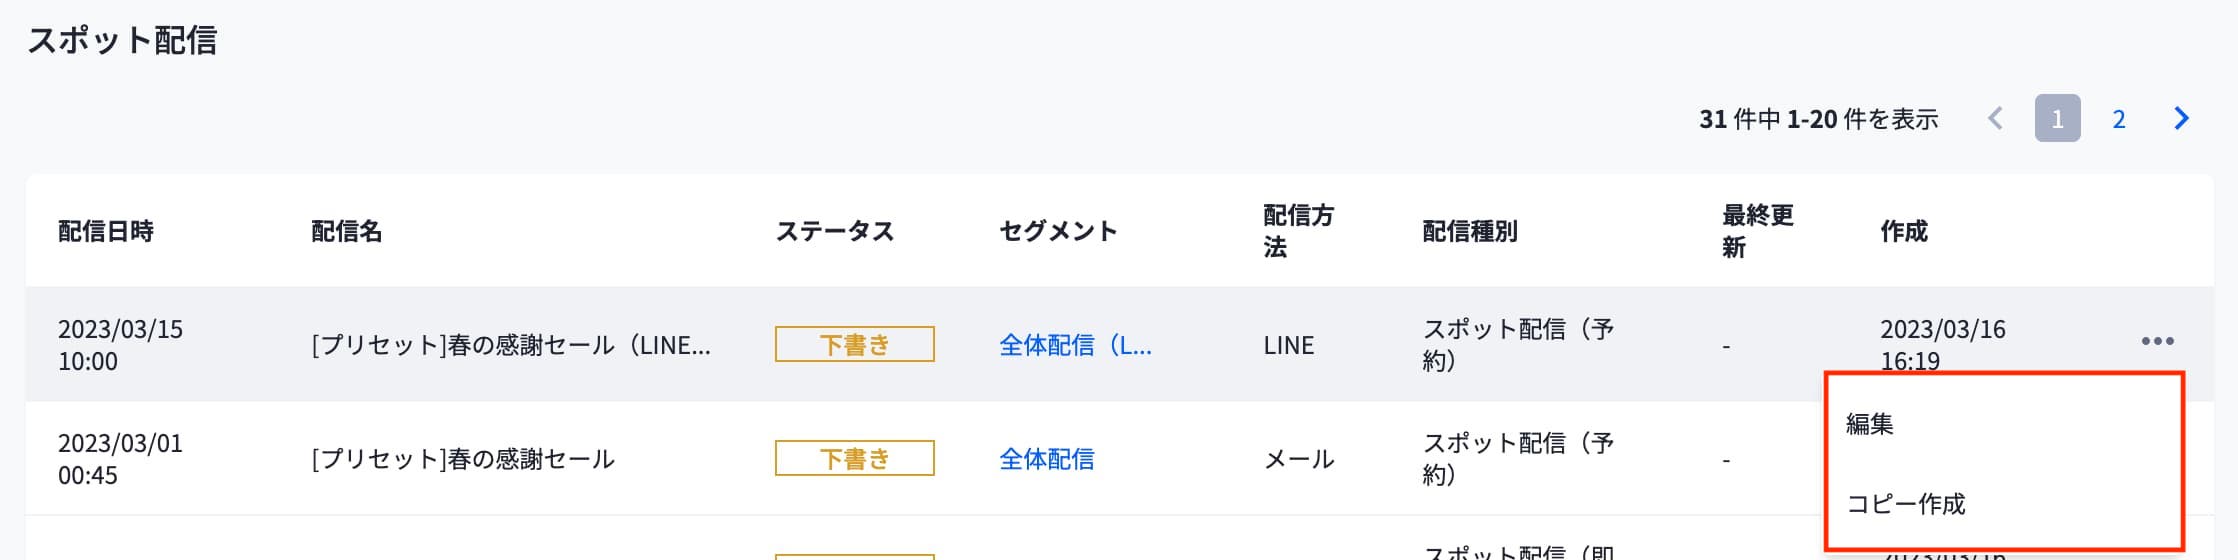This screenshot has height=560, width=2238.
Task: Open page 2 of the list
Action: [2118, 119]
